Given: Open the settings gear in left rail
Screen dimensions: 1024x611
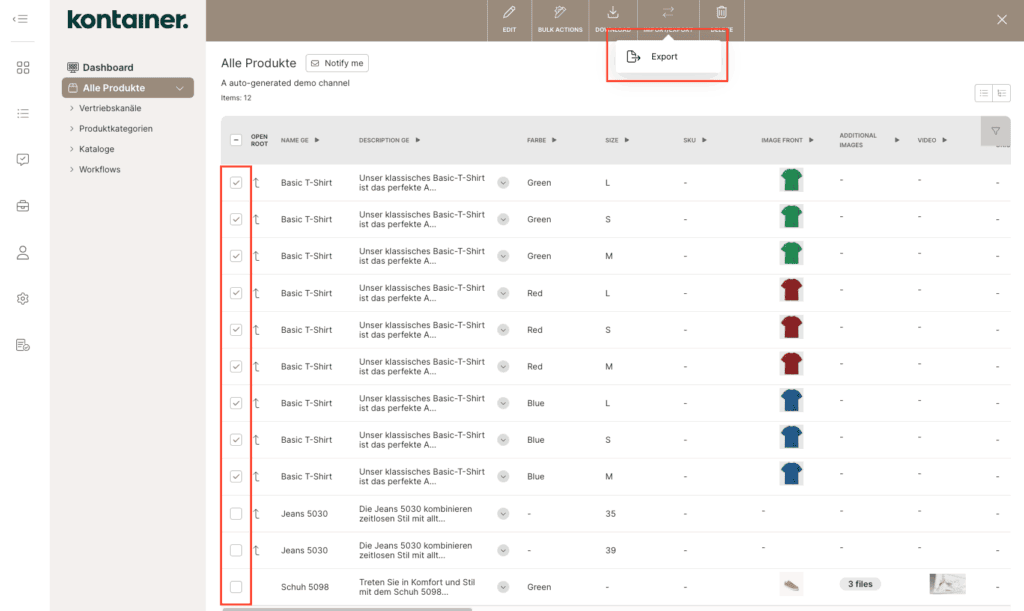Looking at the screenshot, I should click(x=23, y=299).
